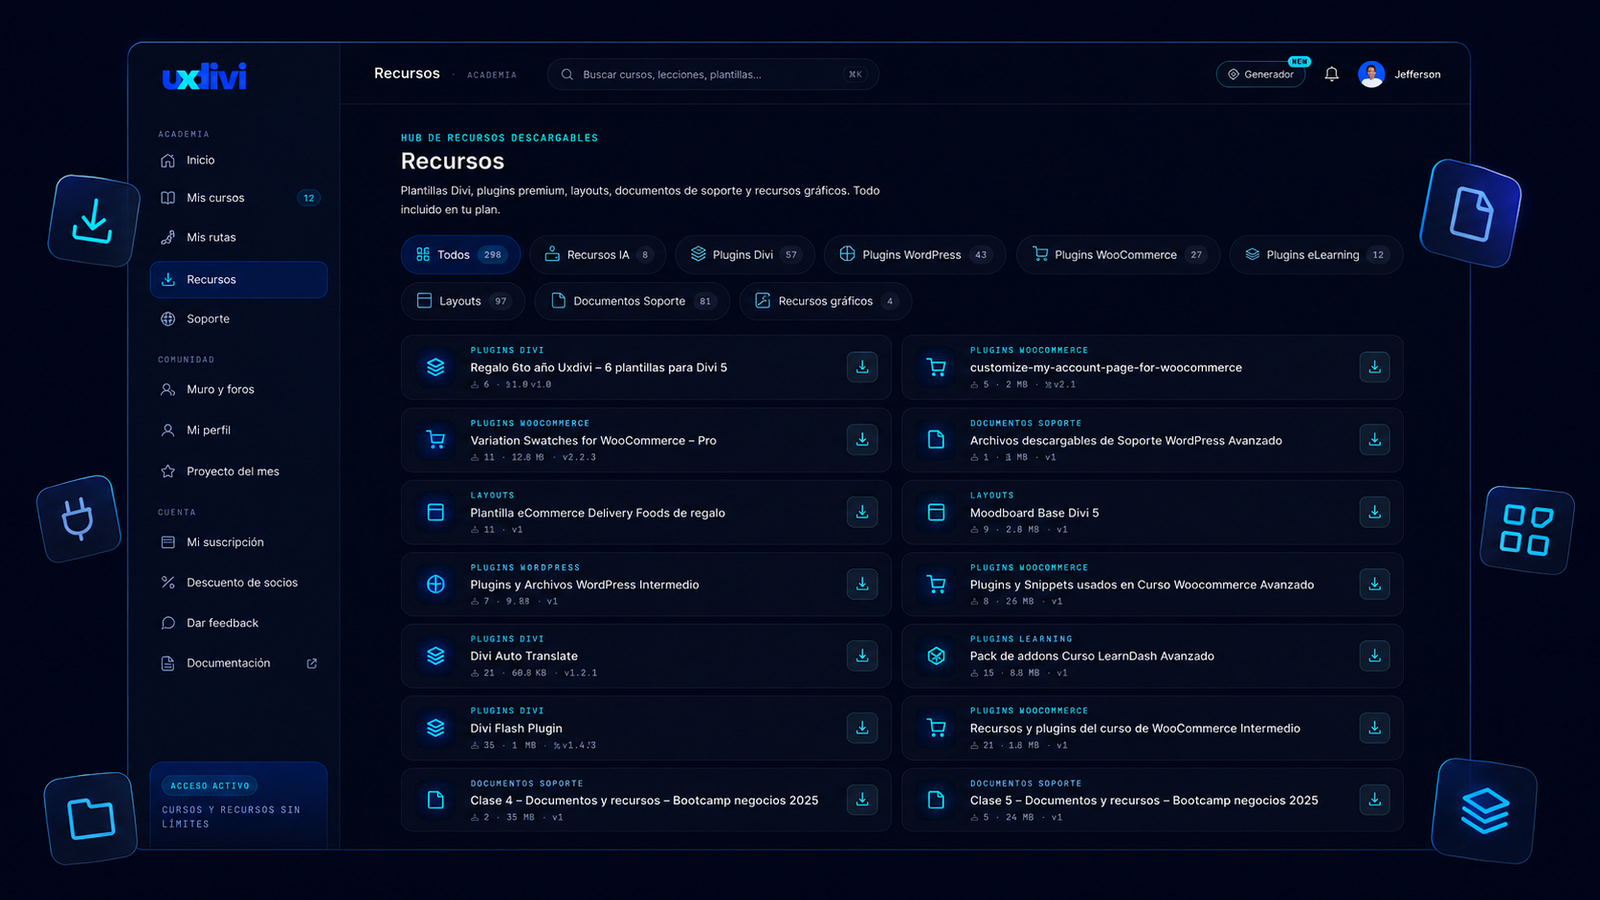Viewport: 1600px width, 900px height.
Task: Open Mis cursos in sidebar
Action: coord(238,198)
